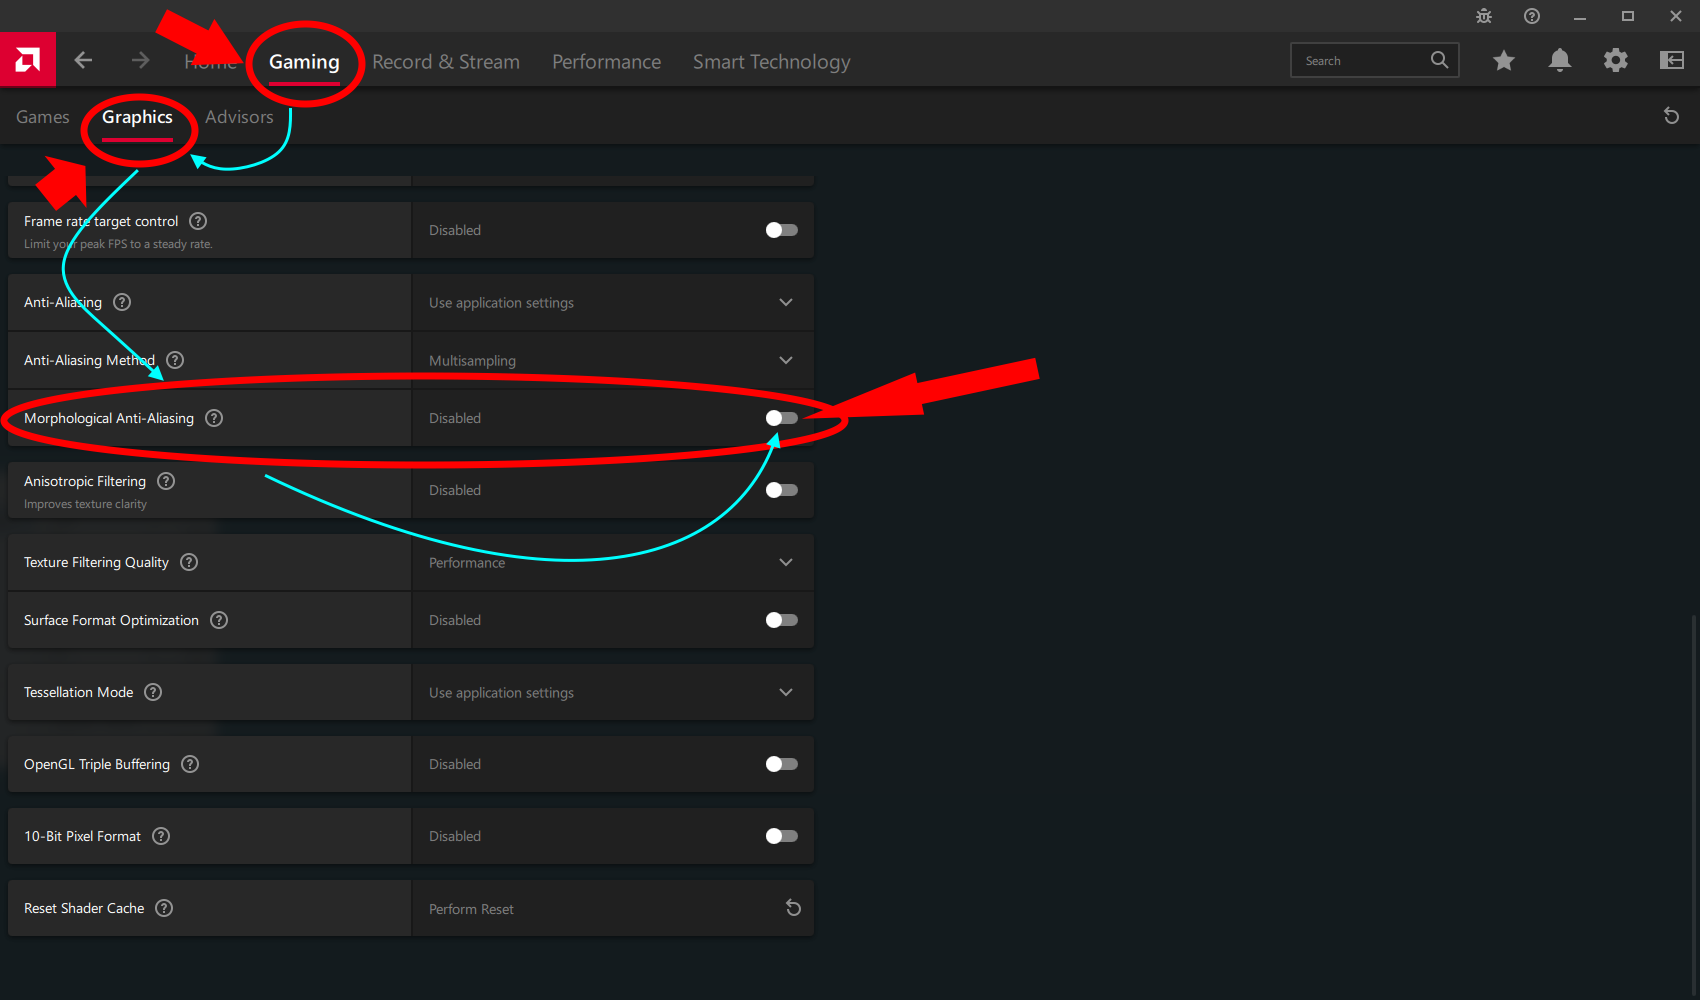This screenshot has height=1000, width=1700.
Task: Show help for Morphological Anti-Aliasing
Action: pos(214,418)
